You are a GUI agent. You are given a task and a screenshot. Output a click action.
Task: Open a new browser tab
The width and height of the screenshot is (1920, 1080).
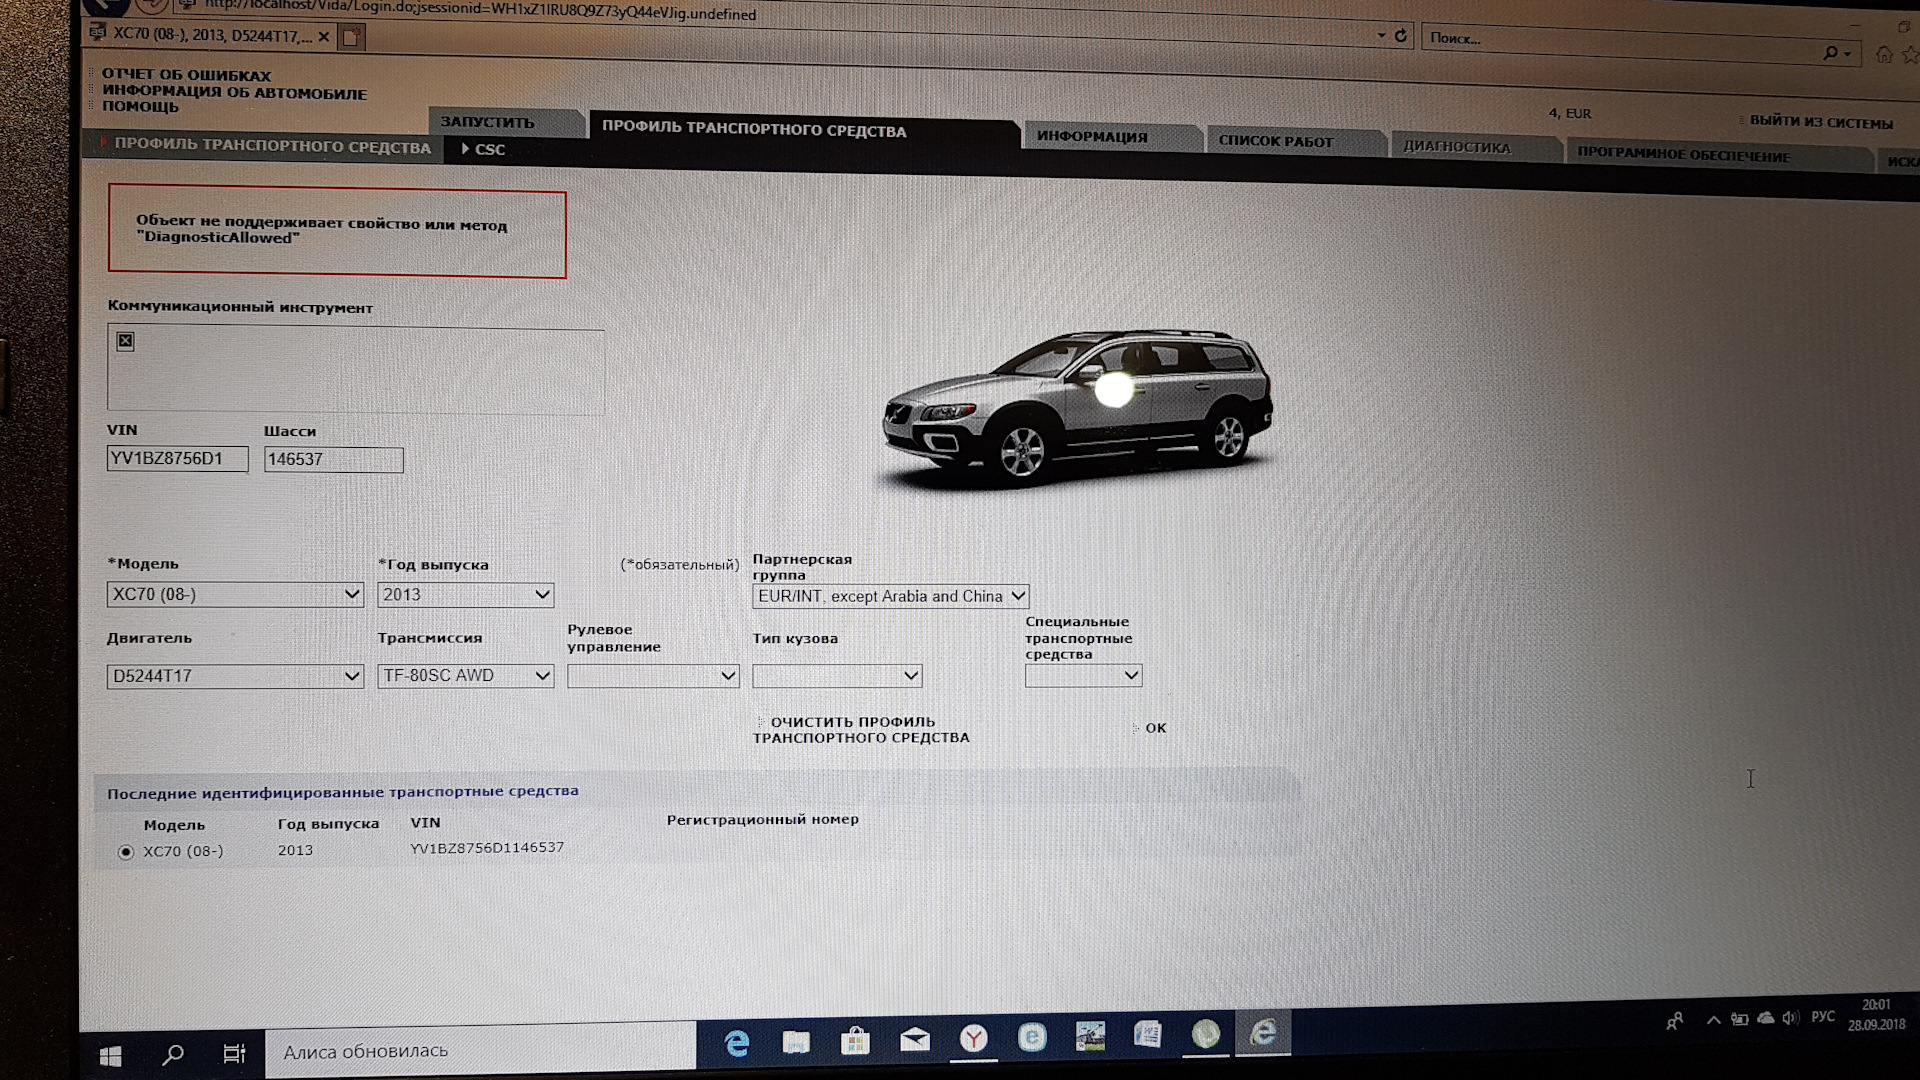click(351, 37)
